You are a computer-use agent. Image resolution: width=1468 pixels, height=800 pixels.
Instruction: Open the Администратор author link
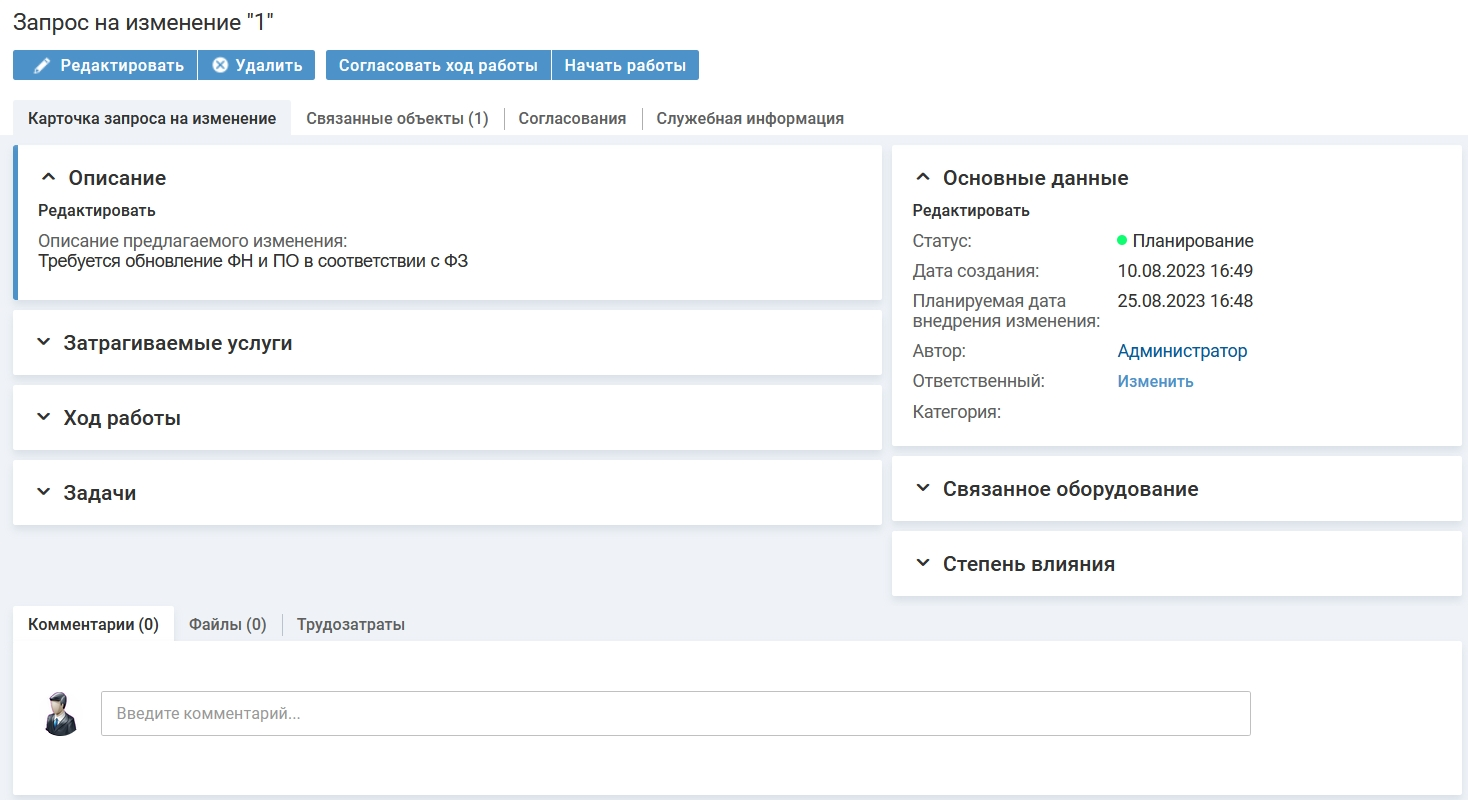(1182, 351)
